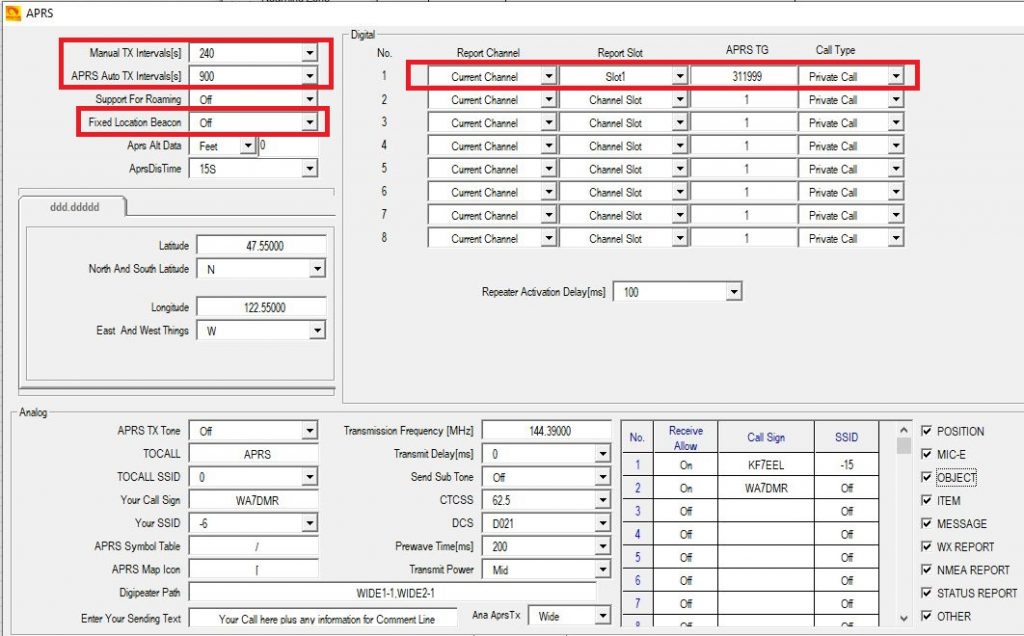1024x636 pixels.
Task: Open the Manual TX Intervals dropdown
Action: (310, 53)
